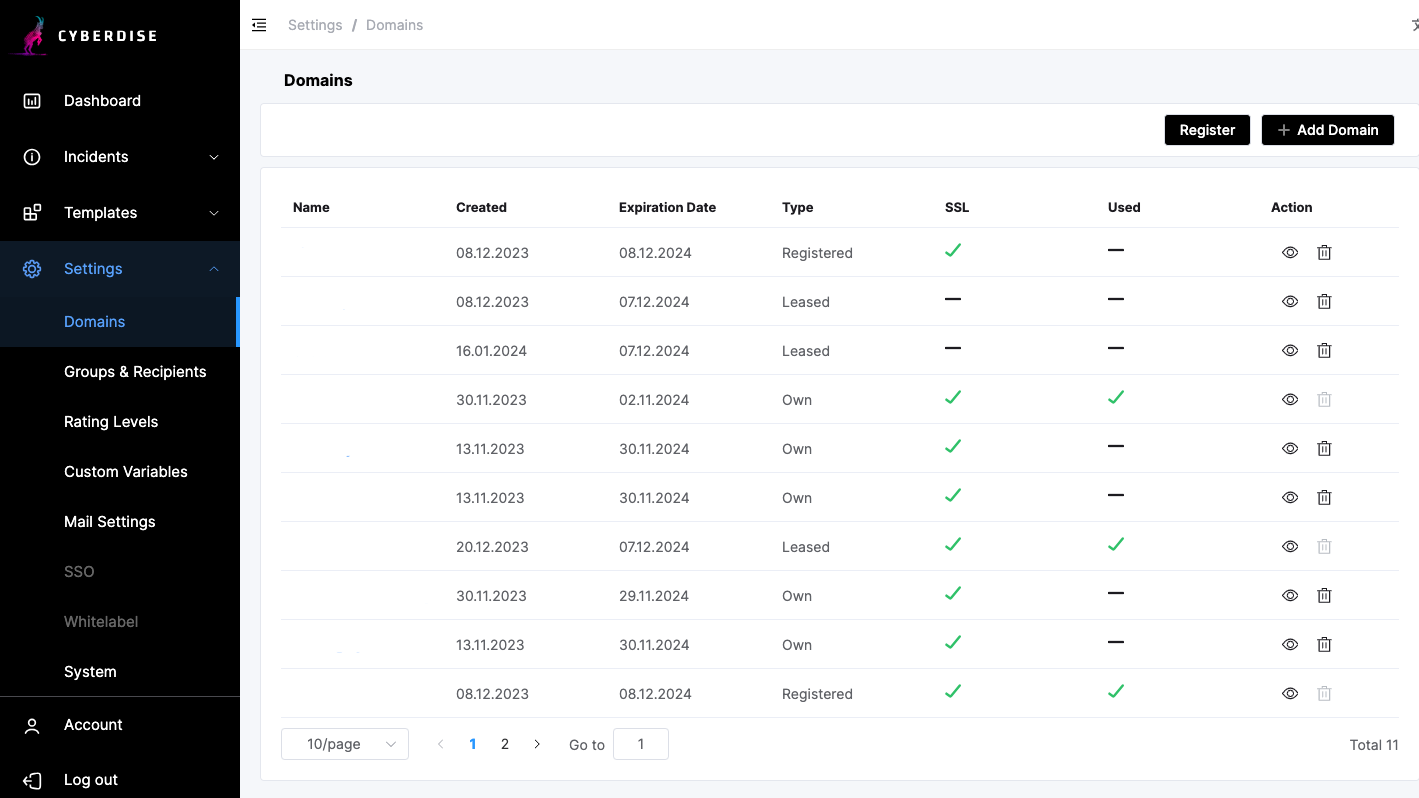This screenshot has height=798, width=1419.
Task: Click the Register button
Action: click(1207, 130)
